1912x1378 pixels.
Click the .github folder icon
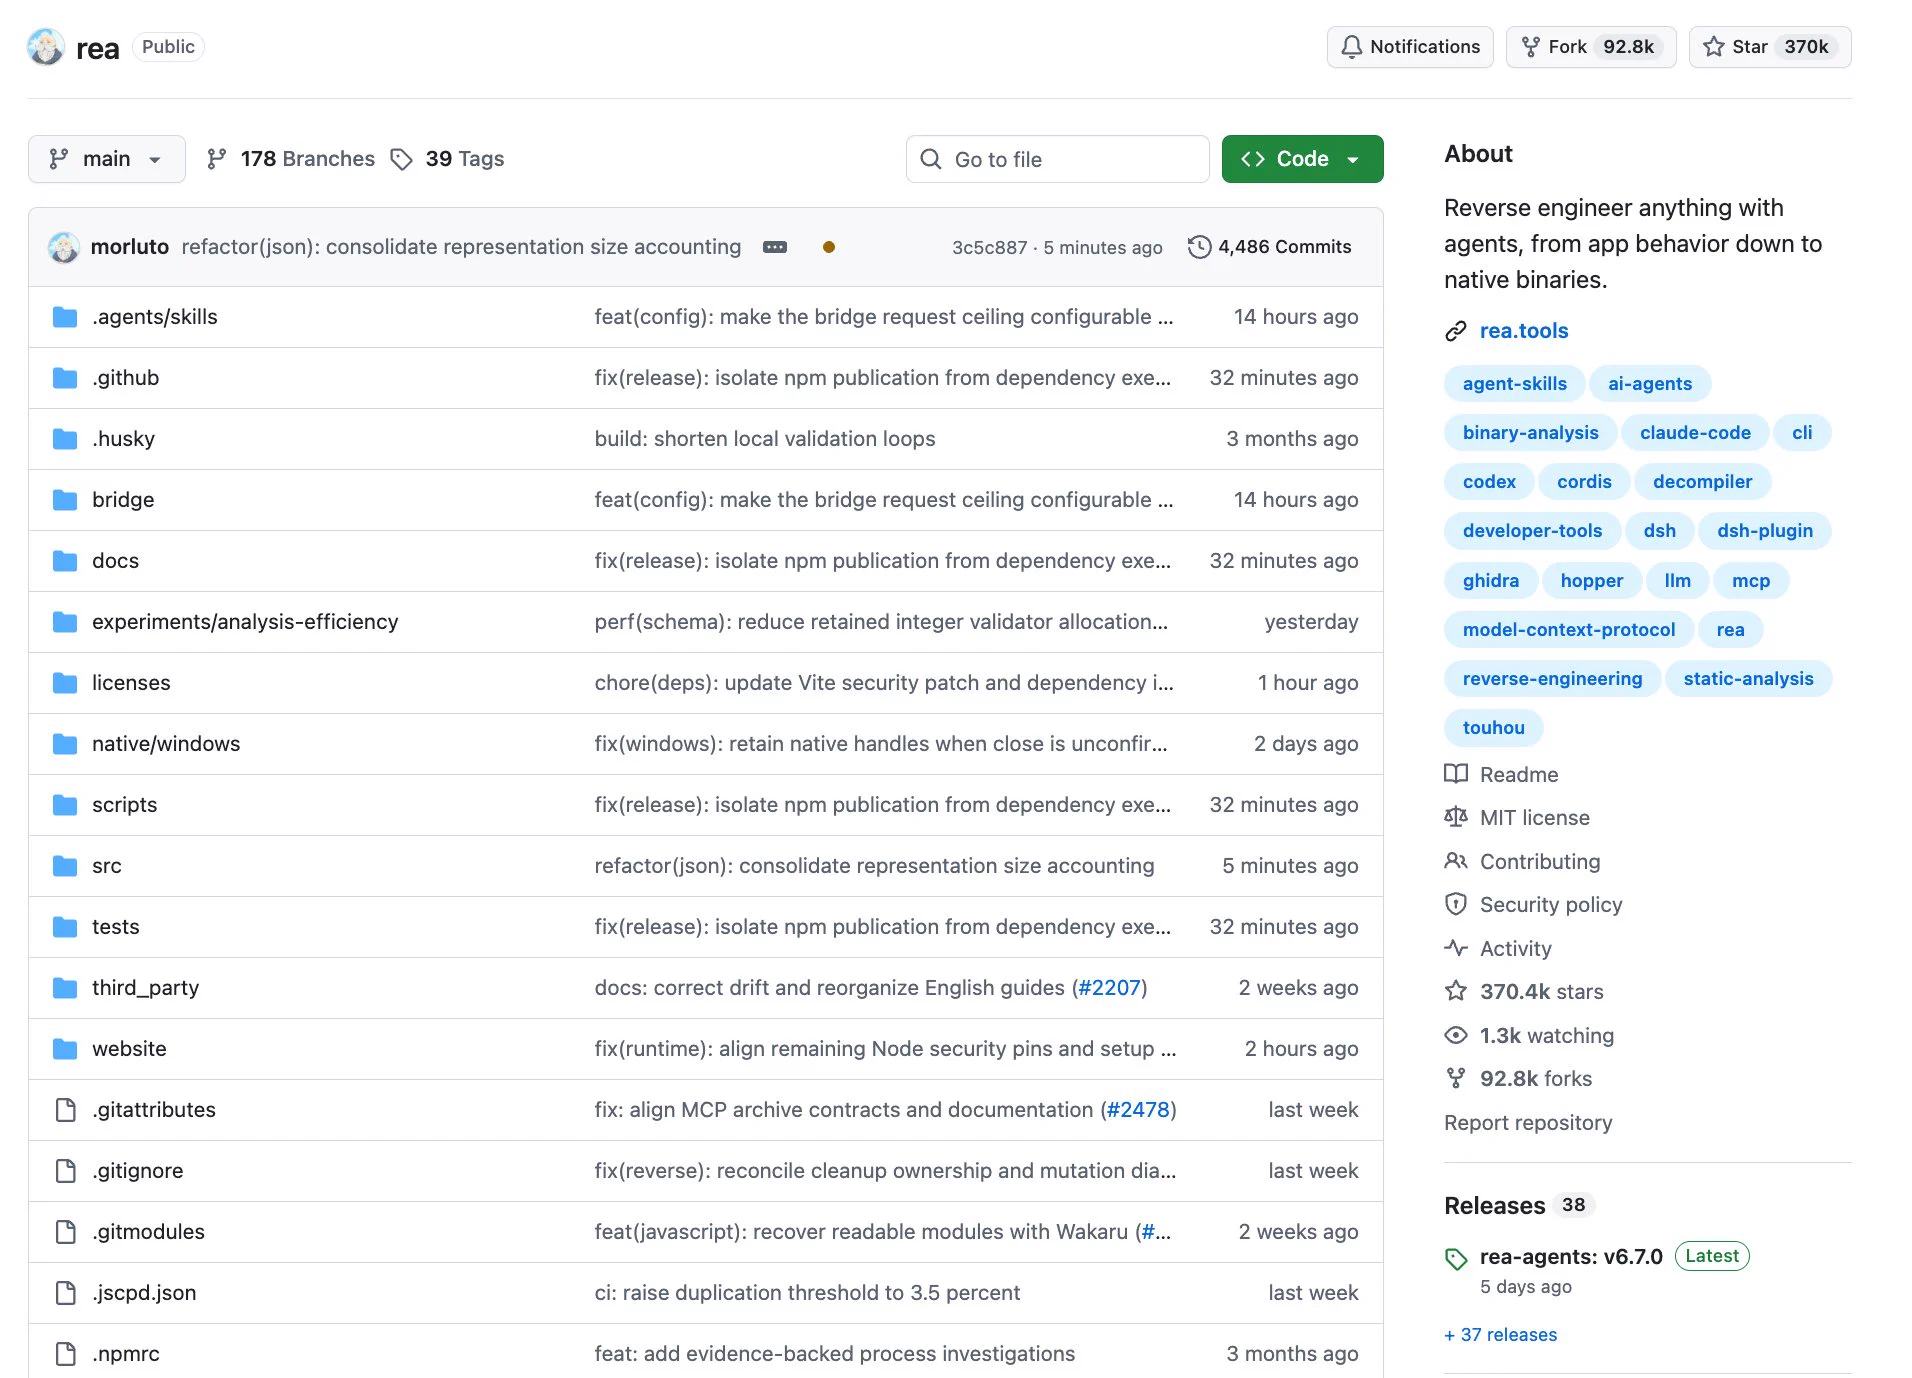[x=65, y=378]
